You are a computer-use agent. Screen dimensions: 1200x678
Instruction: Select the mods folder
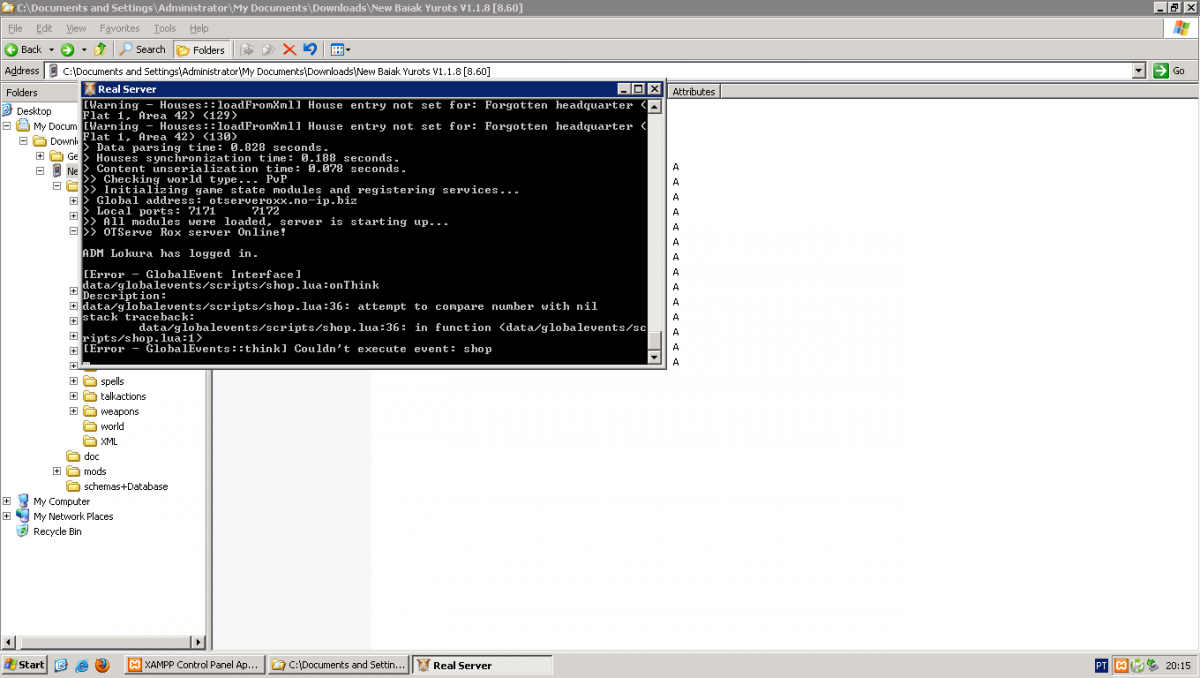[95, 471]
